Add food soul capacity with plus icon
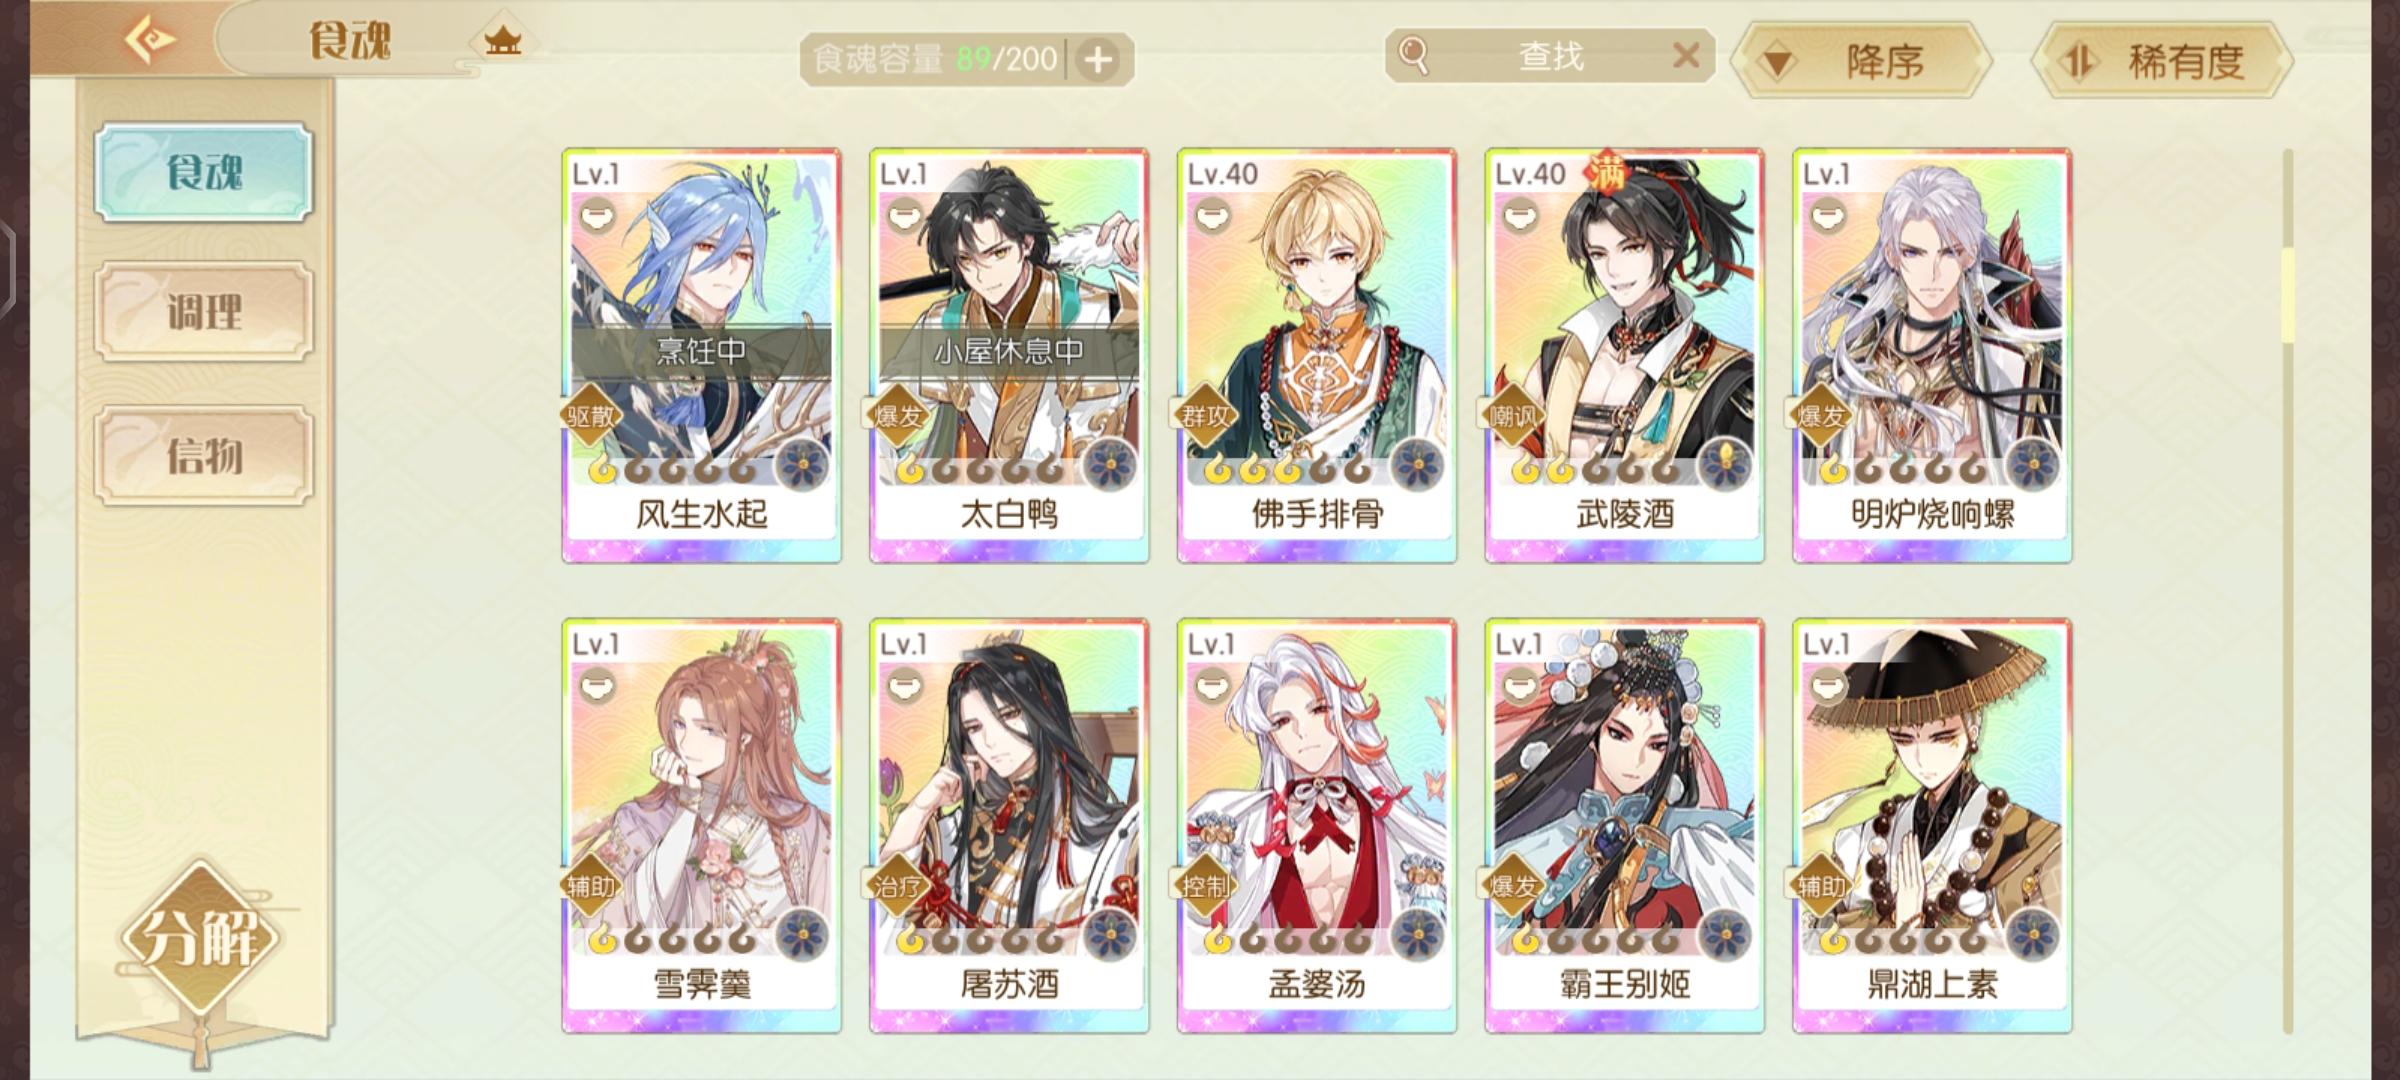This screenshot has height=1080, width=2400. click(1098, 60)
